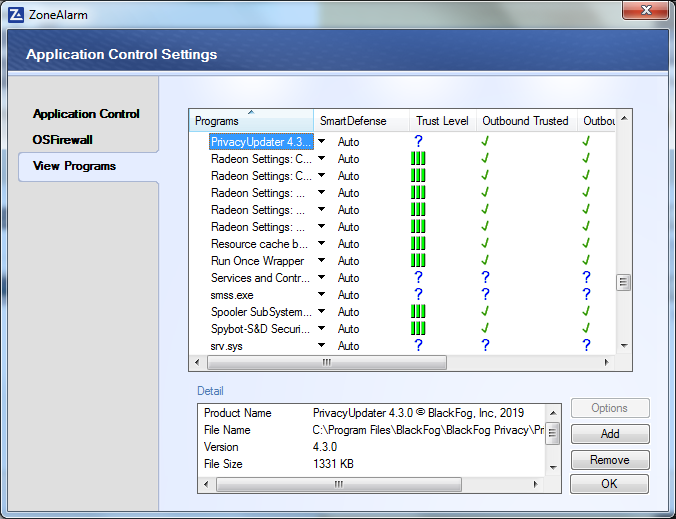Expand SmartDefense dropdown for srv.sys
This screenshot has width=676, height=519.
(322, 346)
